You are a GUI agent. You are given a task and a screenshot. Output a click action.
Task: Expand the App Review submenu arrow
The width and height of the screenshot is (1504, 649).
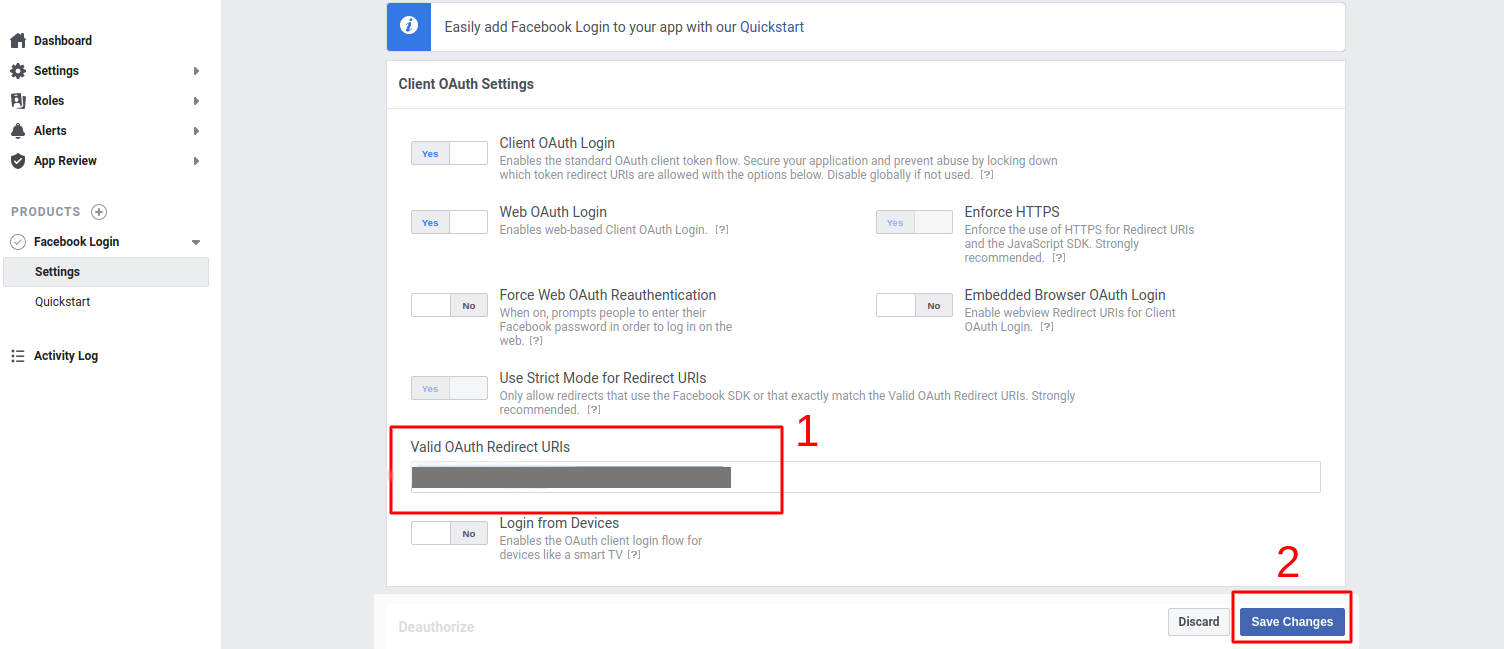coord(196,161)
